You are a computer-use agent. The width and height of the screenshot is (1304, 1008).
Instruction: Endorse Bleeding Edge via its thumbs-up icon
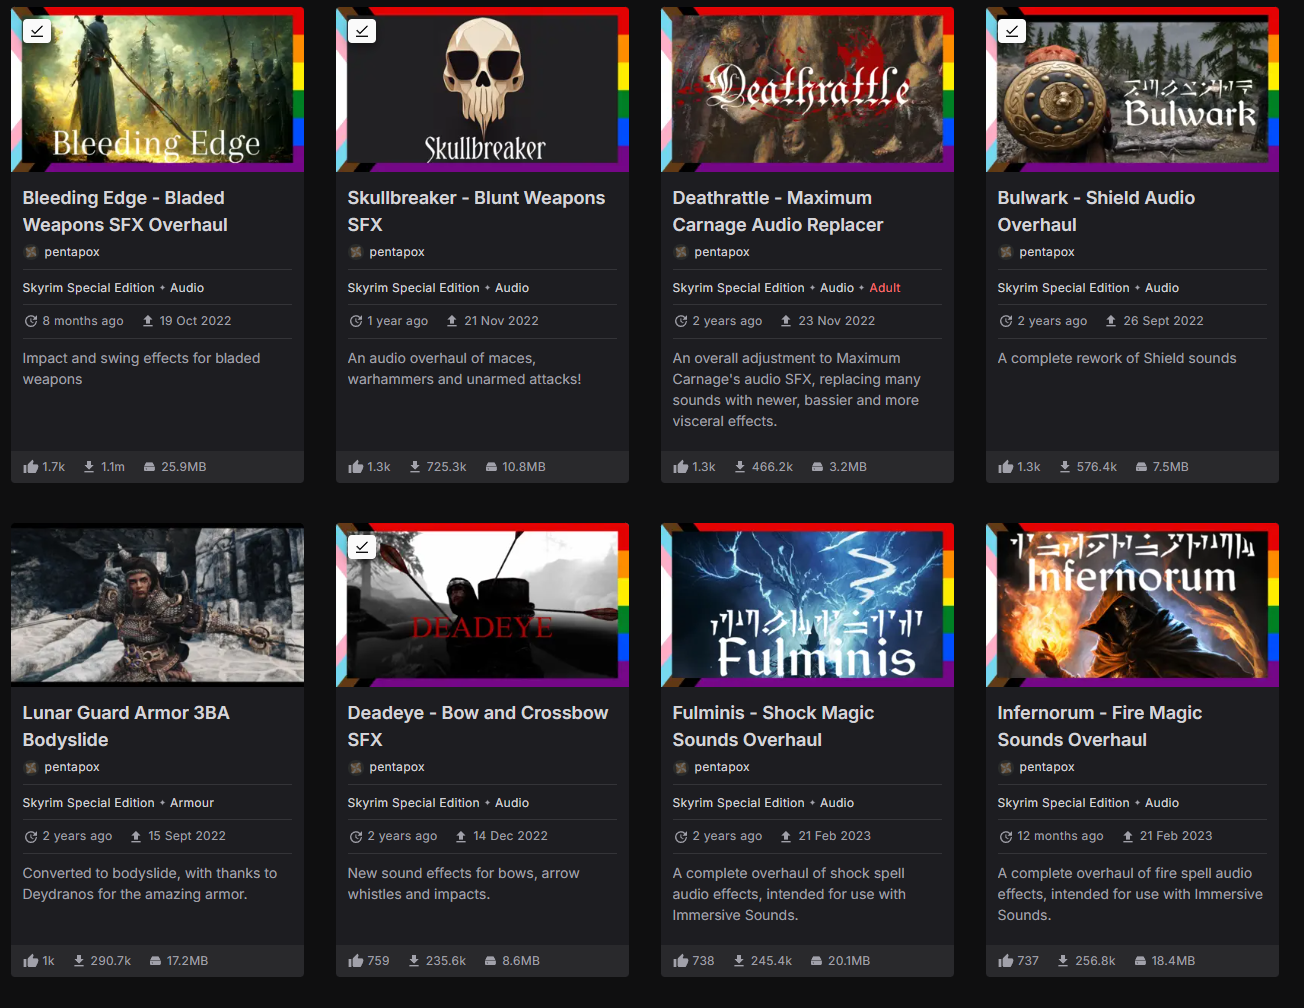click(x=31, y=467)
